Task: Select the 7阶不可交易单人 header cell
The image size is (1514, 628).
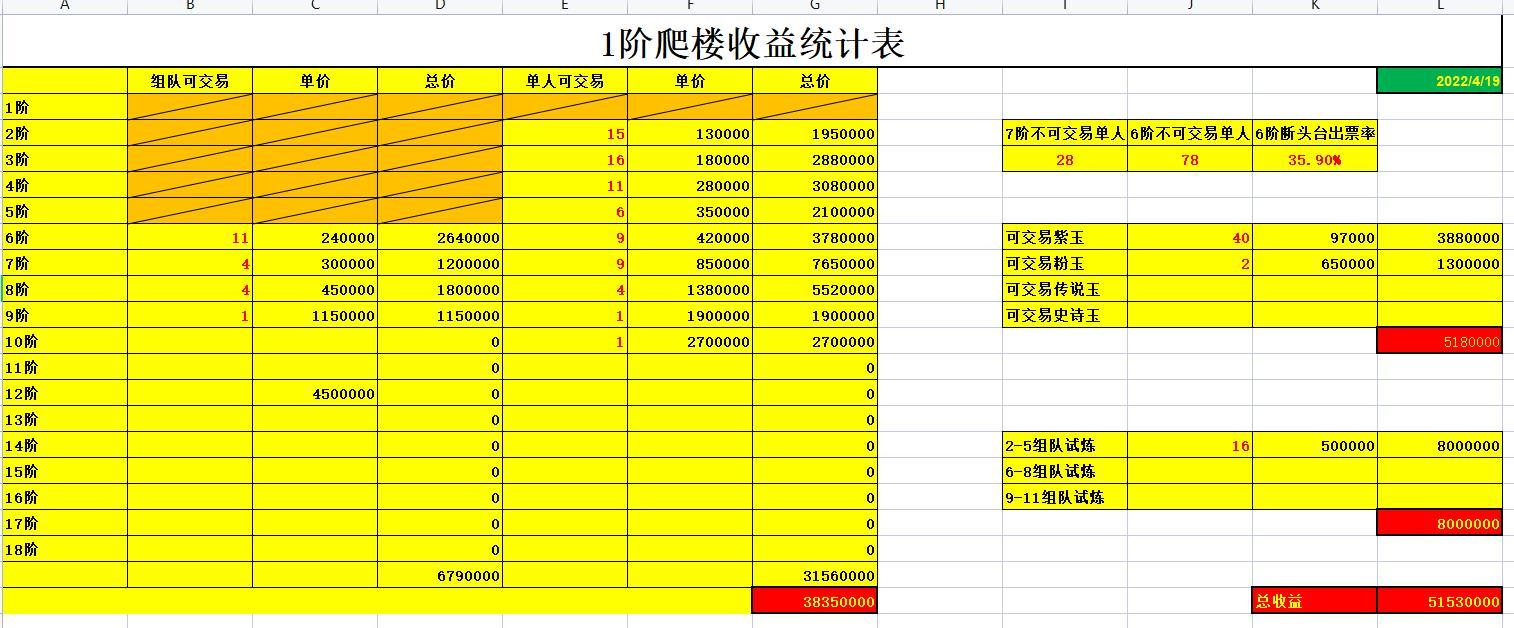Action: pos(1065,133)
